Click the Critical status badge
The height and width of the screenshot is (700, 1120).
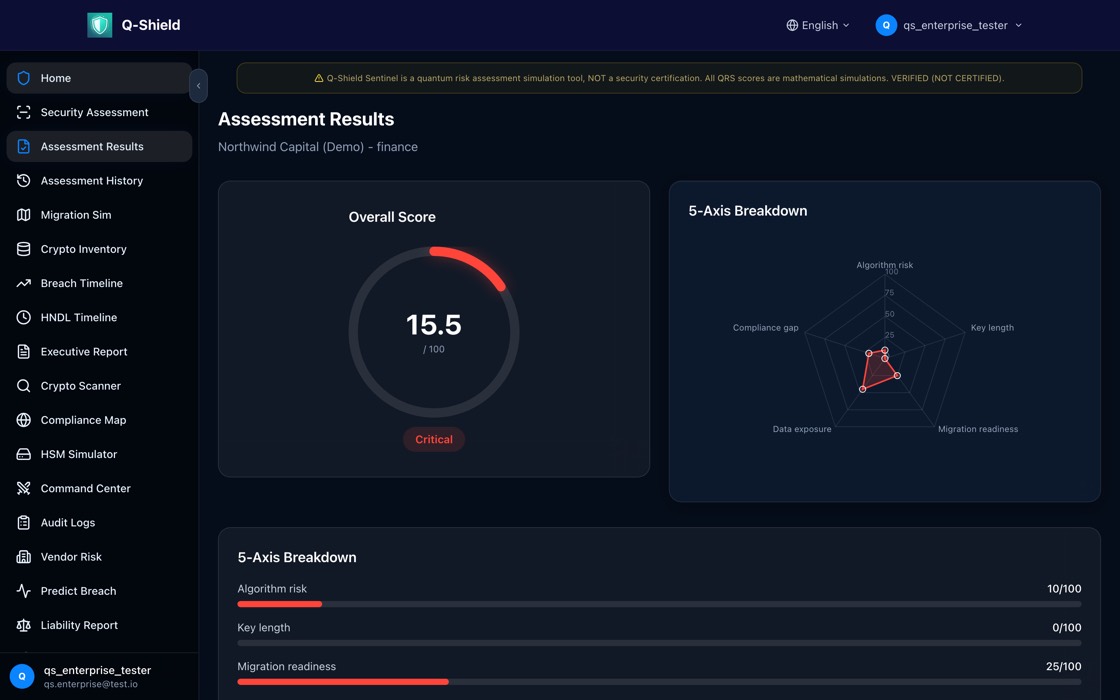click(434, 439)
